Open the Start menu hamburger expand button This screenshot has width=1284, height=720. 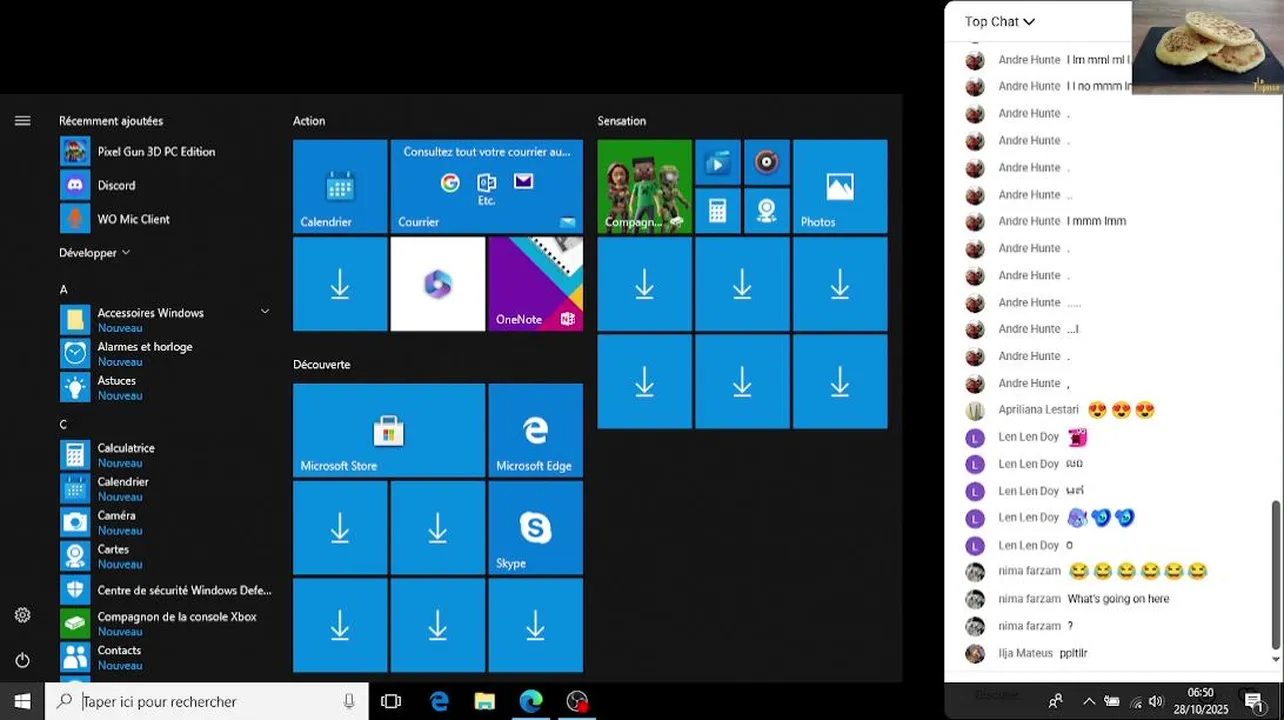[22, 121]
